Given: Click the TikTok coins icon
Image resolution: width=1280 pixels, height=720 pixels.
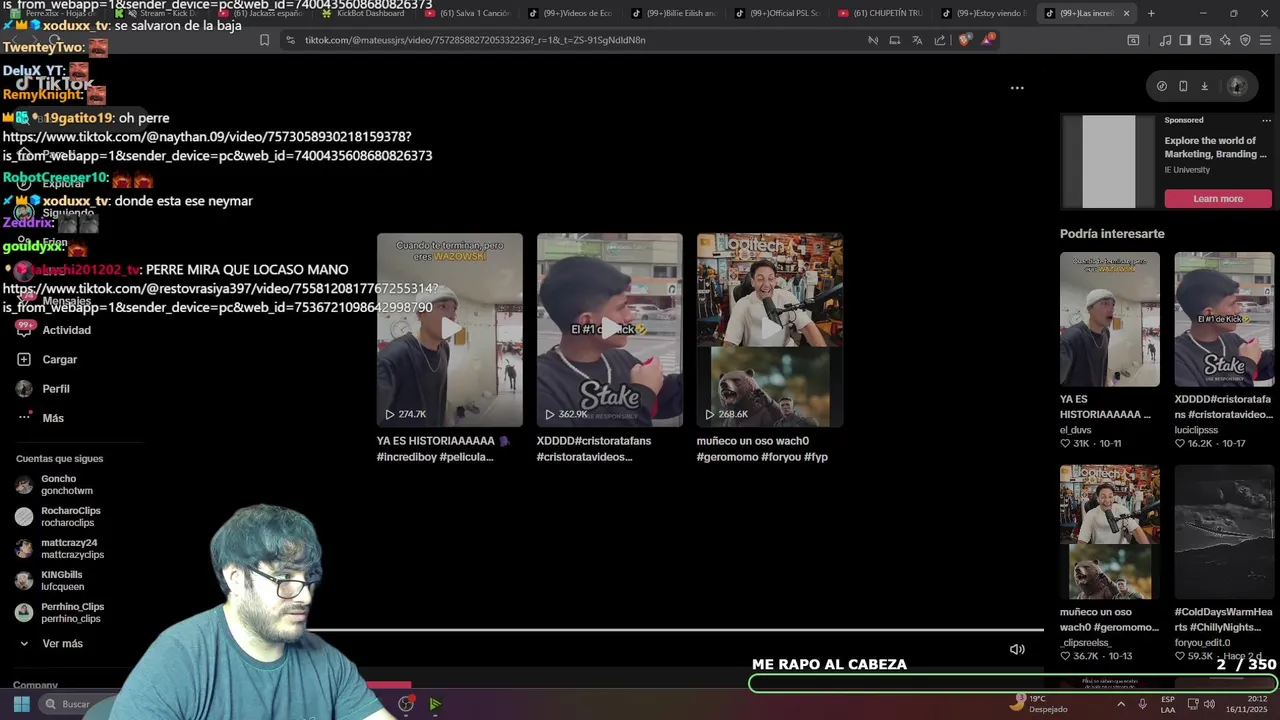Looking at the screenshot, I should 1161,86.
